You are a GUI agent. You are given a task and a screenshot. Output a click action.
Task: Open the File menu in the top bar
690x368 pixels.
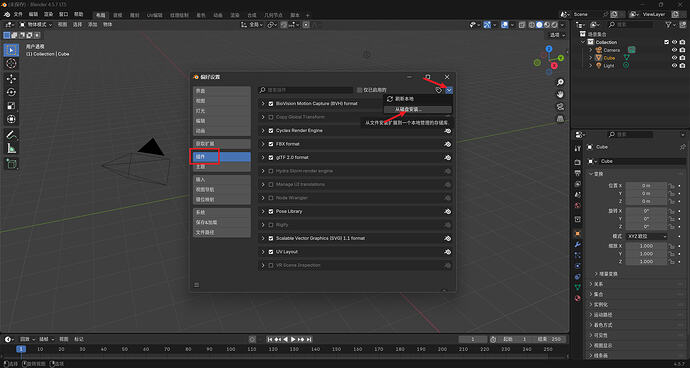(x=18, y=15)
